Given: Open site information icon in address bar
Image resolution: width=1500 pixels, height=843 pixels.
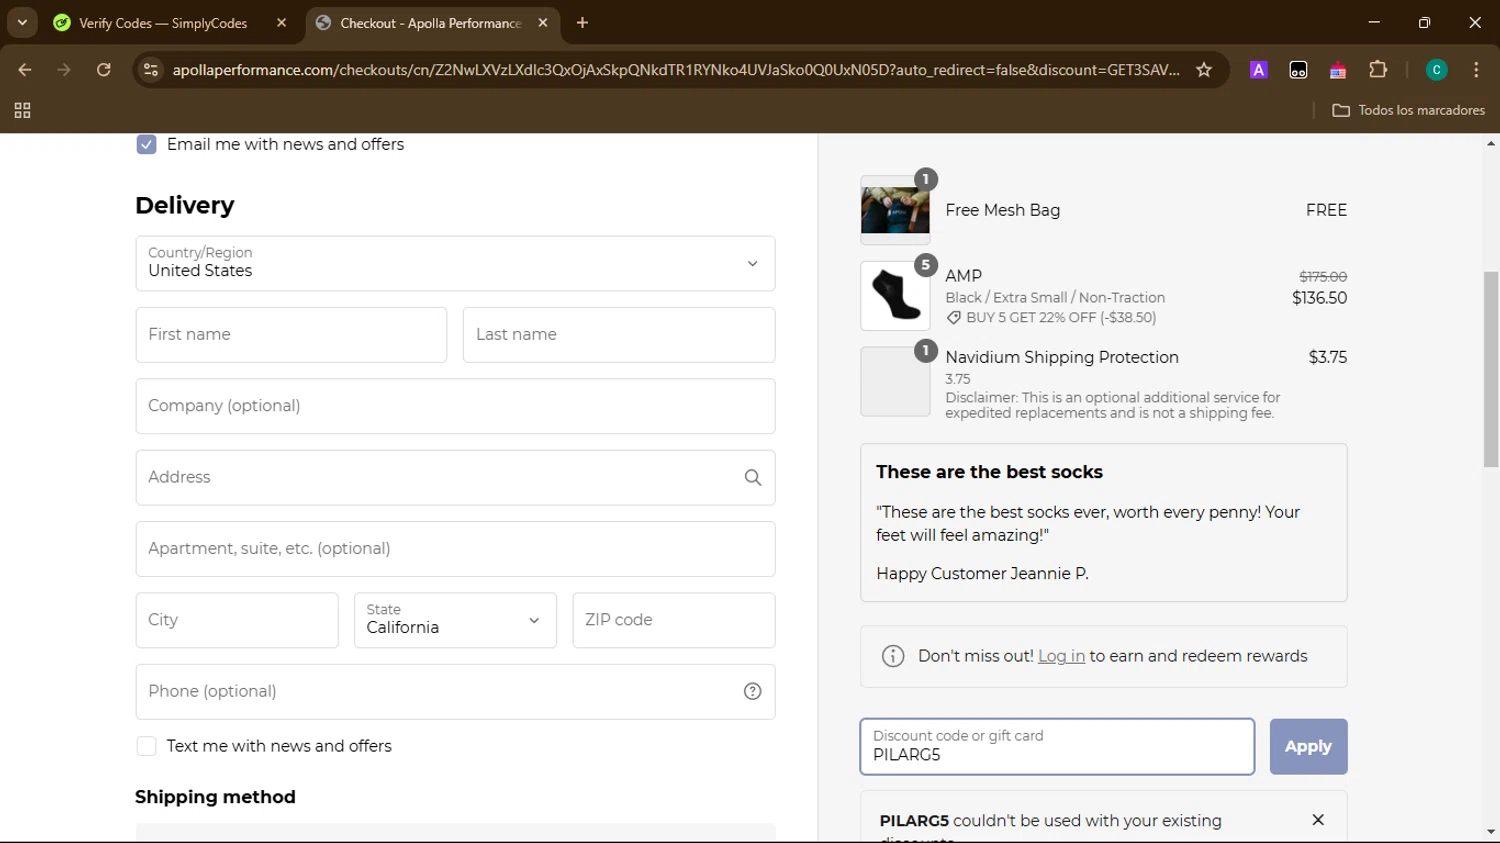Looking at the screenshot, I should tap(151, 70).
